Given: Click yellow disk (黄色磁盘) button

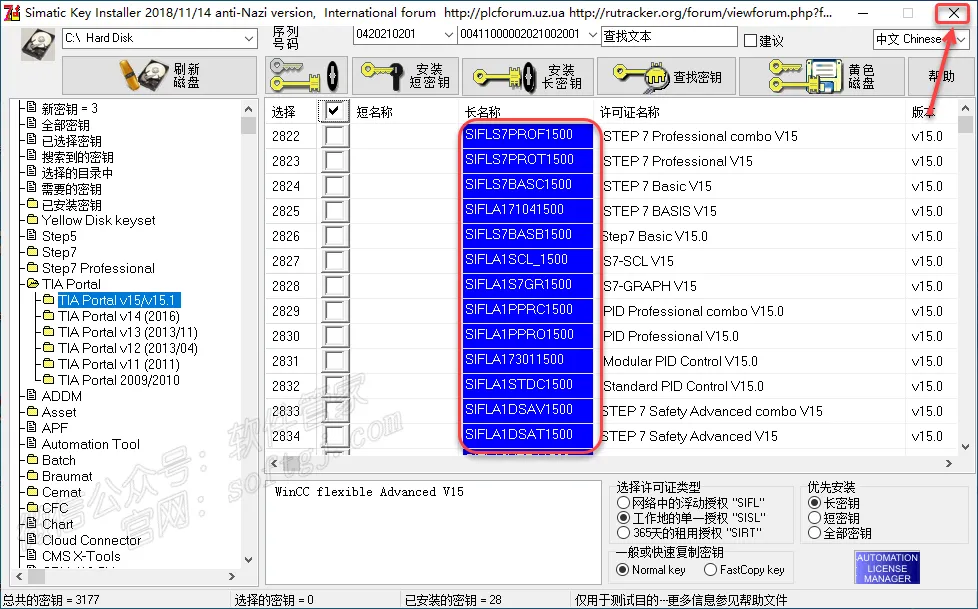Looking at the screenshot, I should pos(821,76).
